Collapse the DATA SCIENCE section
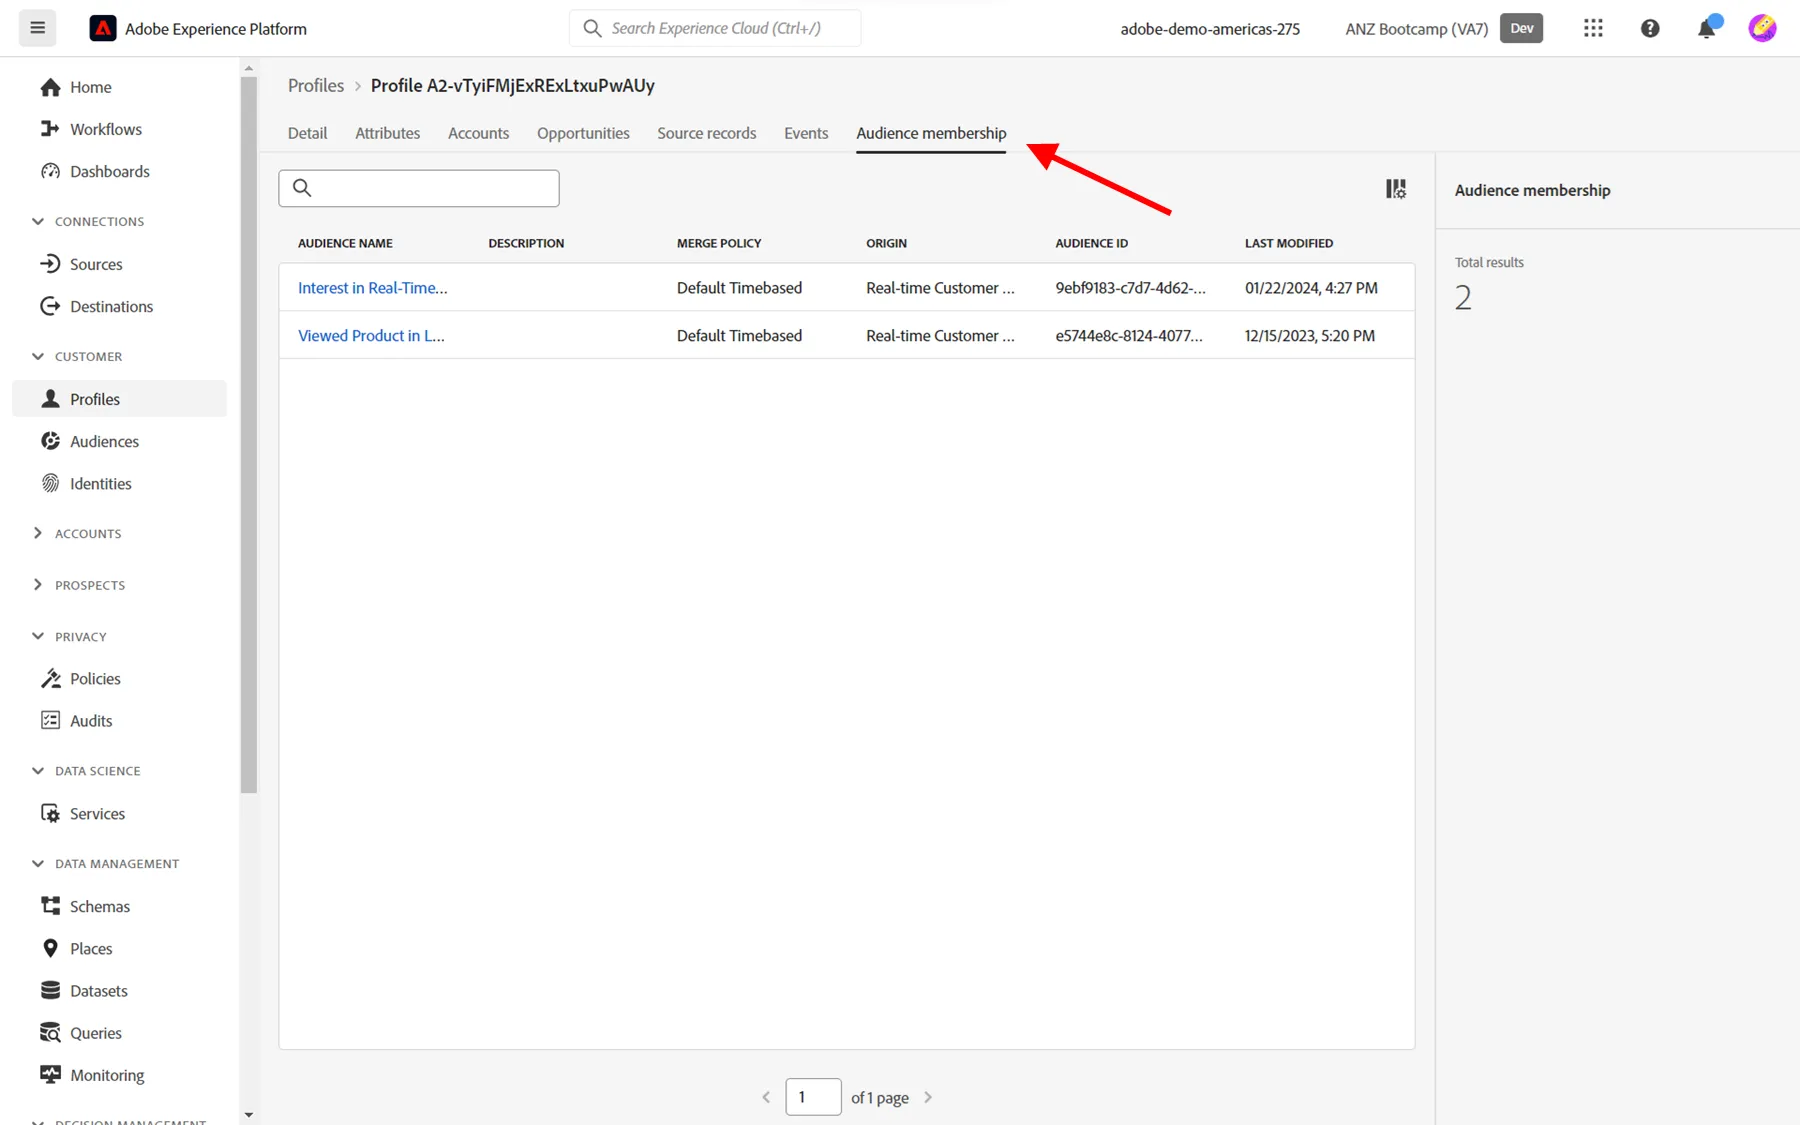 [x=86, y=770]
